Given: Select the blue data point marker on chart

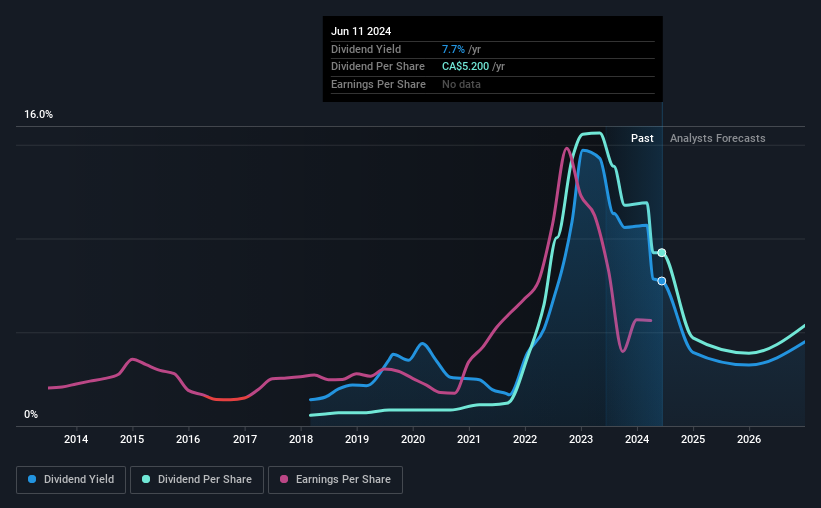Looking at the screenshot, I should 662,281.
